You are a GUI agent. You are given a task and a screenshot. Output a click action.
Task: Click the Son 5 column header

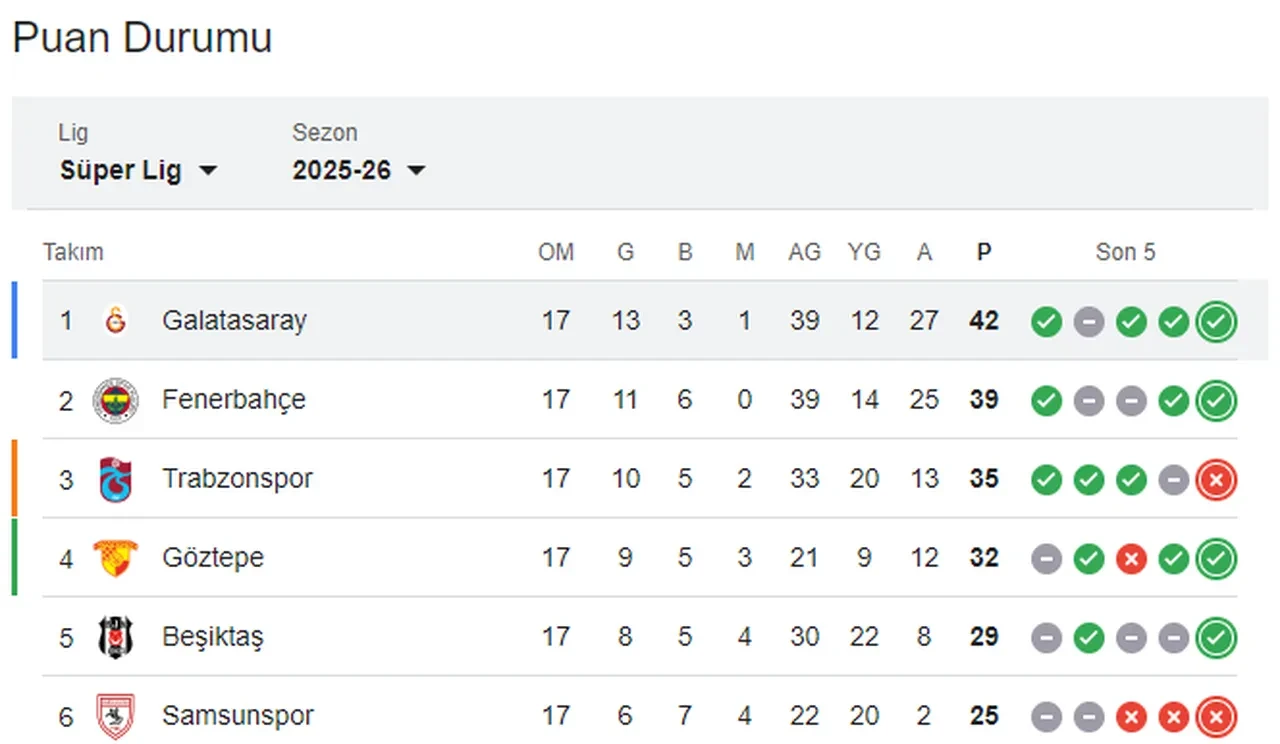[x=1125, y=252]
